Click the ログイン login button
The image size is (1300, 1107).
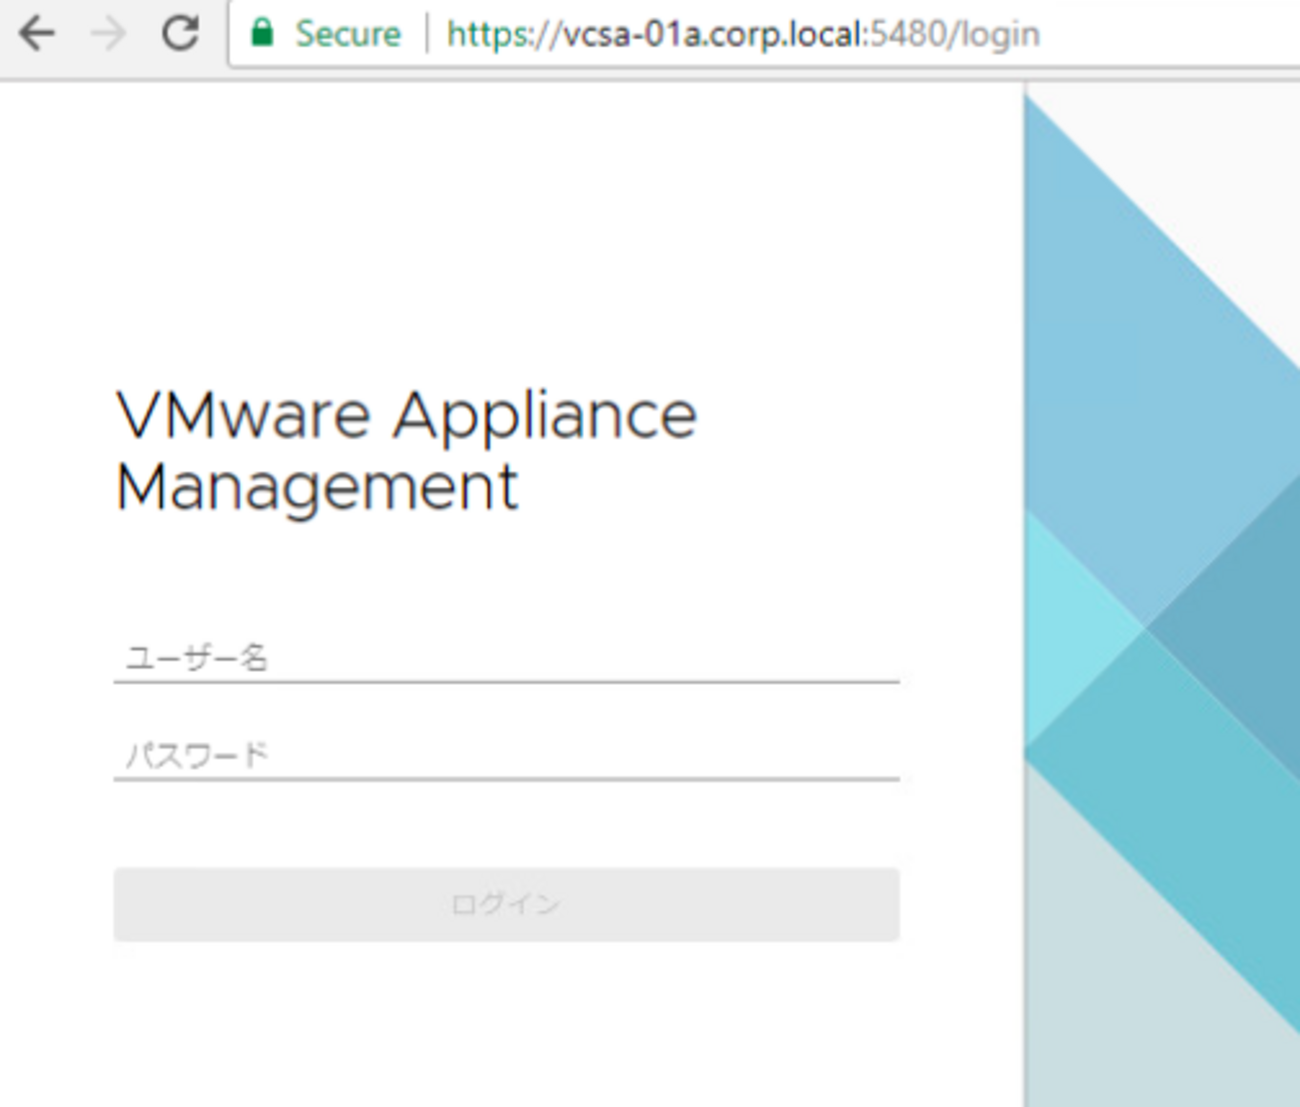[506, 904]
